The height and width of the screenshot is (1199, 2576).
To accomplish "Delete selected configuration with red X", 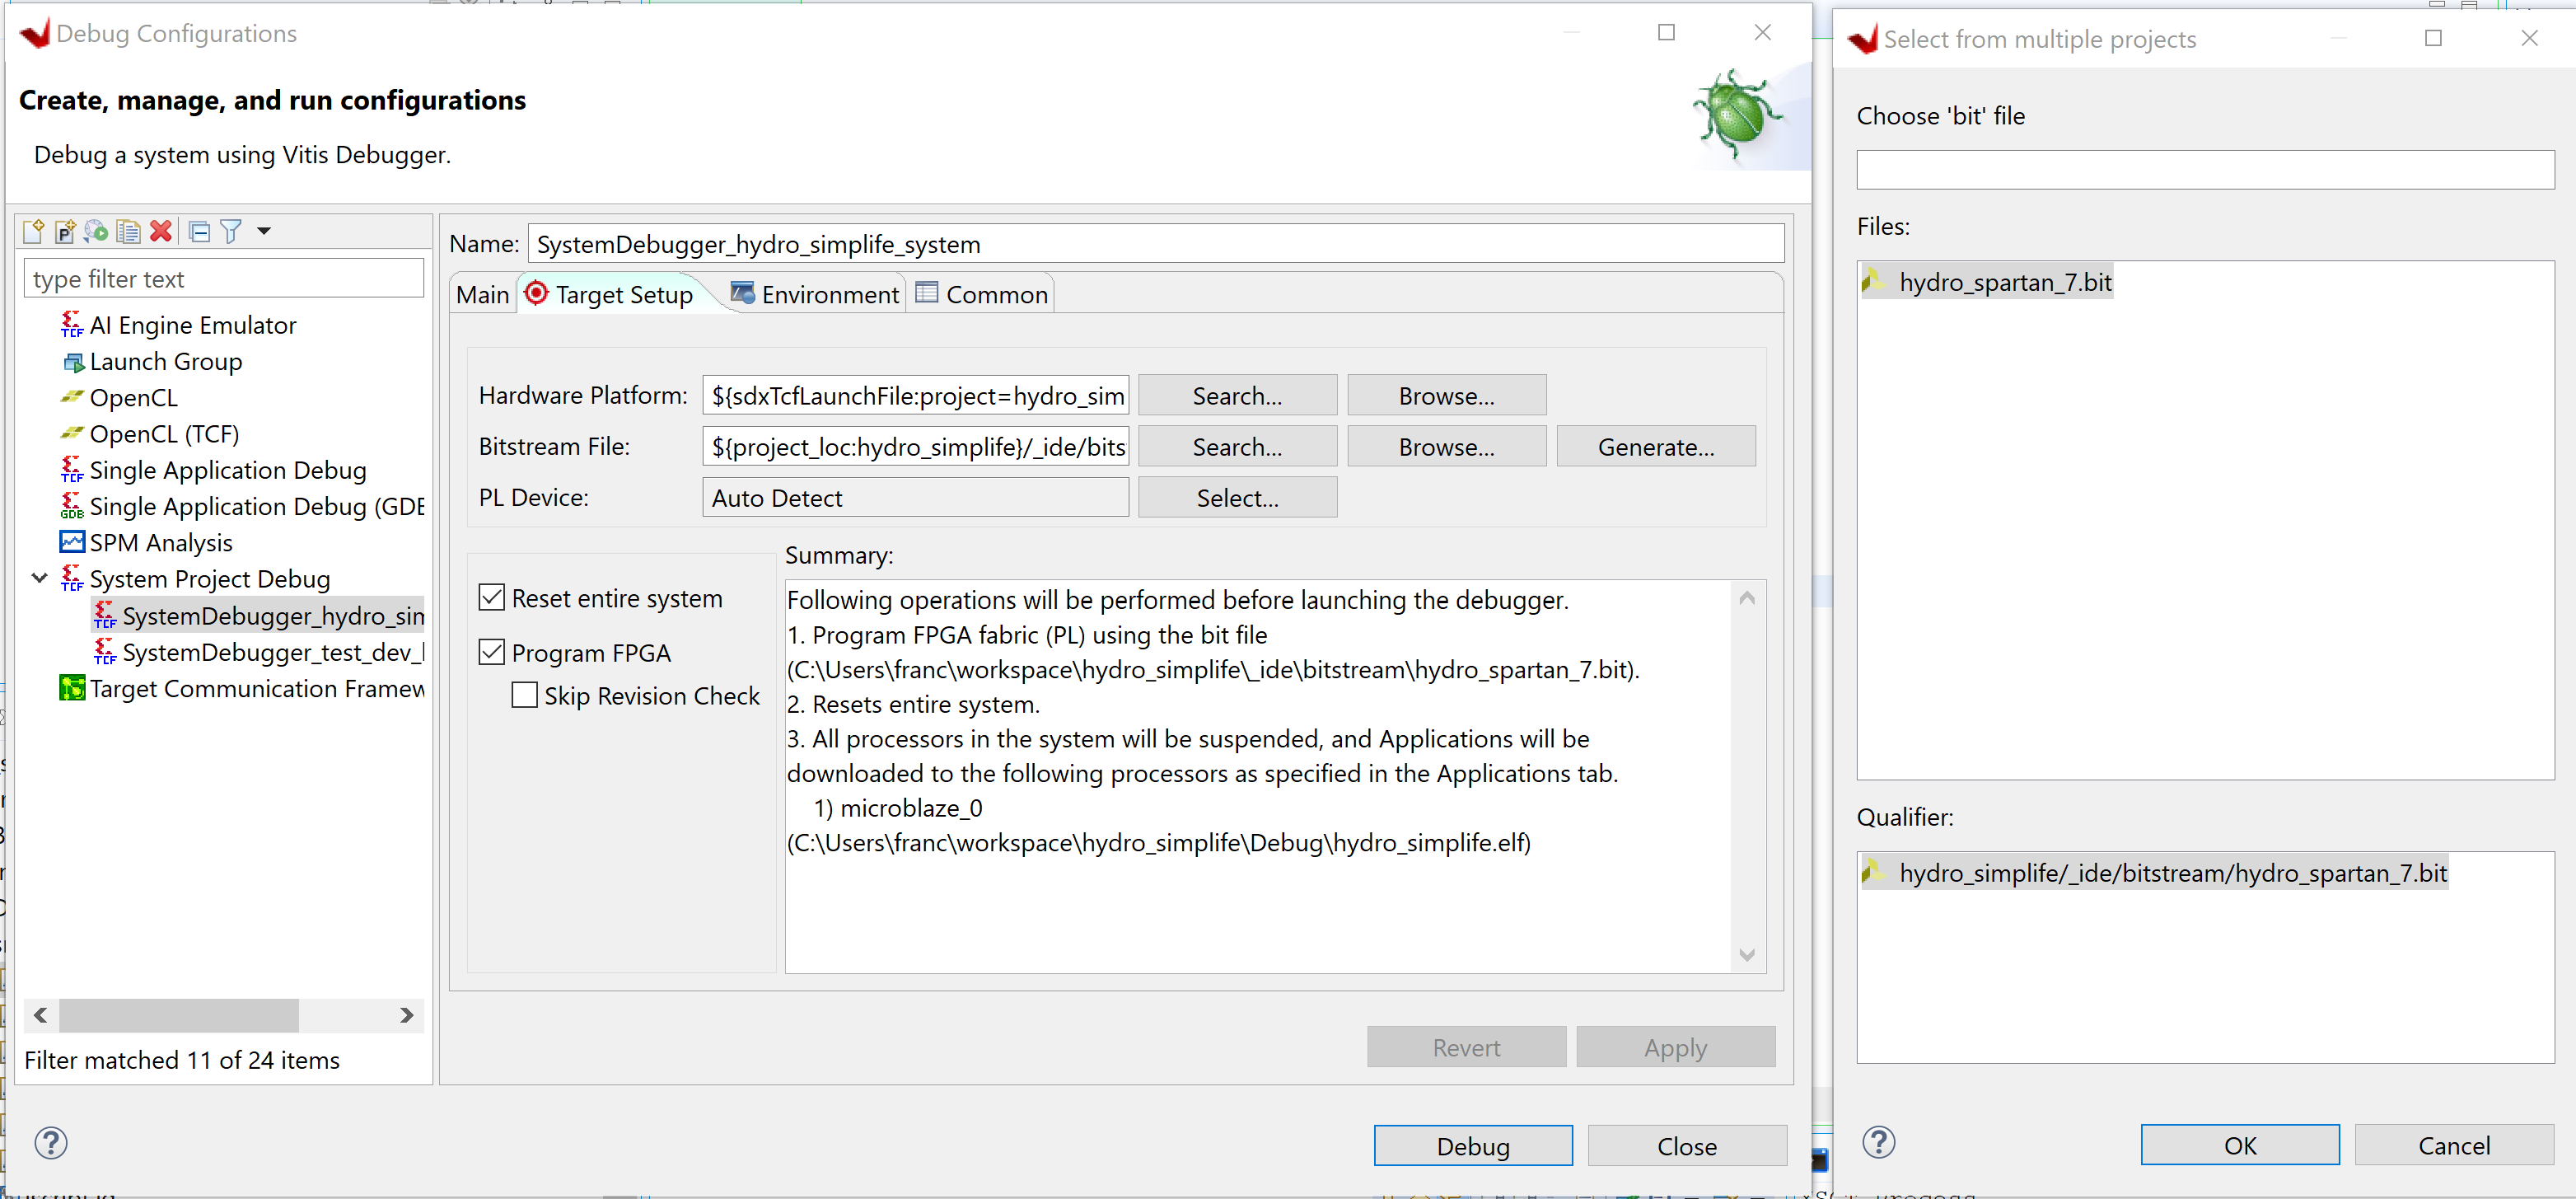I will 161,231.
